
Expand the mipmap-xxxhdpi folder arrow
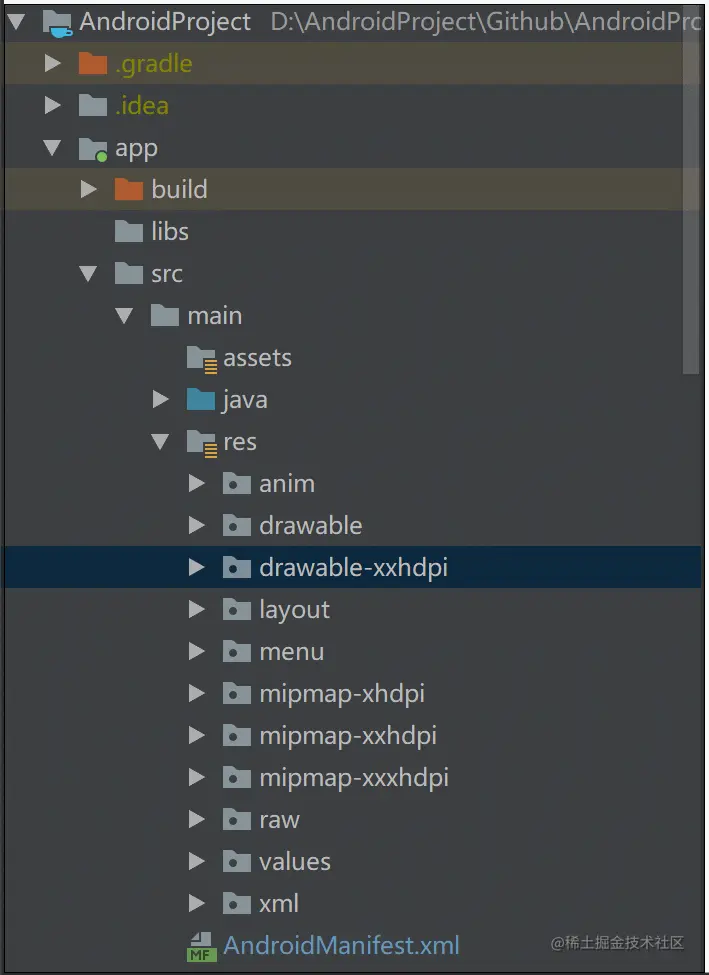pyautogui.click(x=197, y=777)
